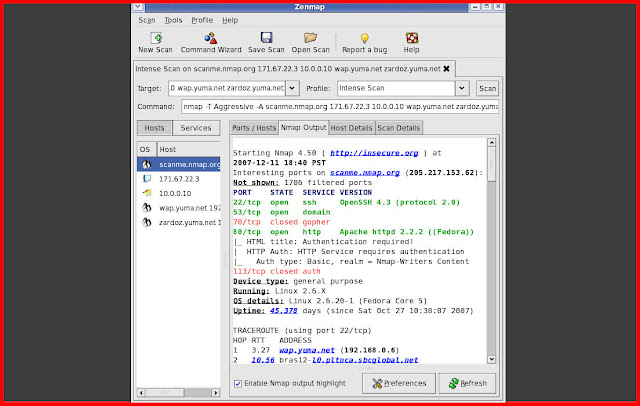Expand the Profile dropdown arrow

[462, 88]
